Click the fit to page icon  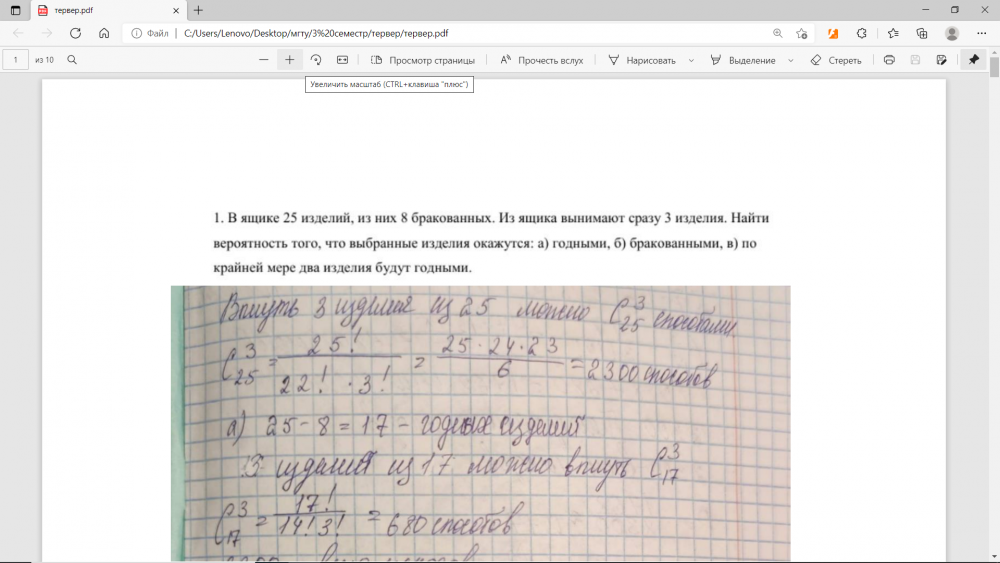(x=342, y=60)
